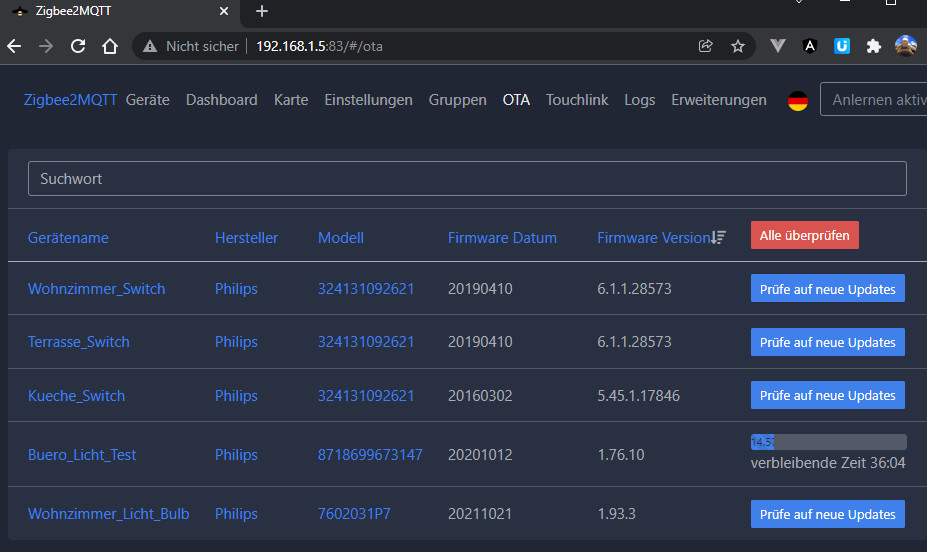Open the Wohnzimmer_Switch device link

[97, 289]
